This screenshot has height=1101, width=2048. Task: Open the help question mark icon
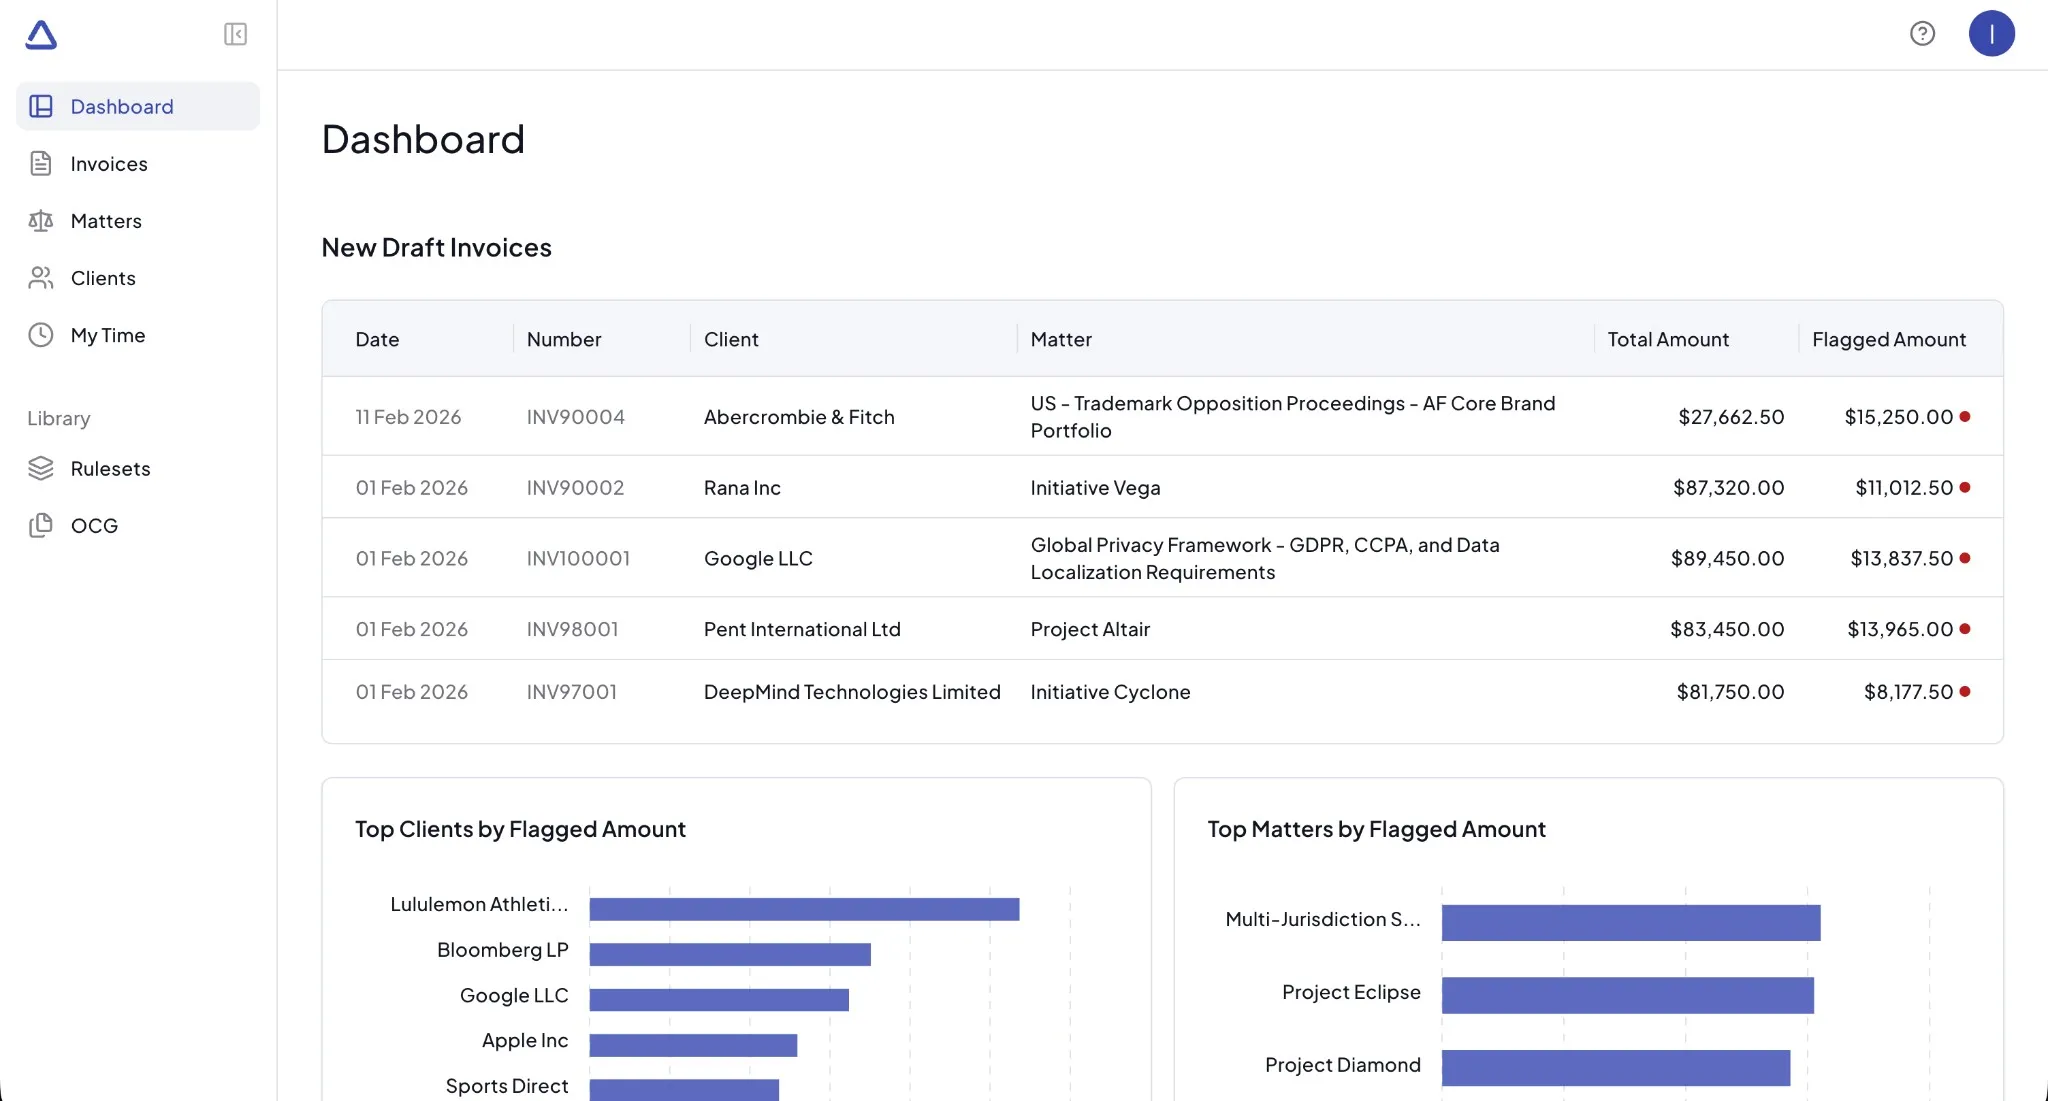(x=1922, y=34)
